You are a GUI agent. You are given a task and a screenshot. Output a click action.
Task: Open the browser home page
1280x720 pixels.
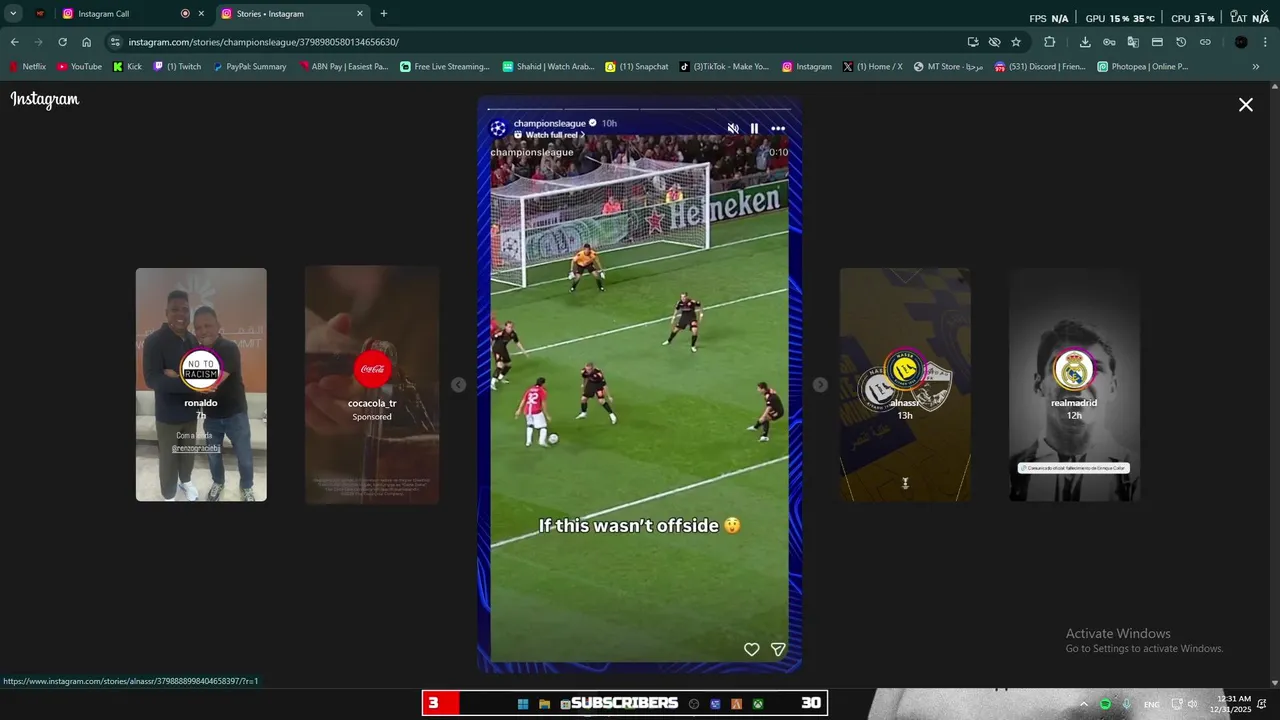pos(86,42)
